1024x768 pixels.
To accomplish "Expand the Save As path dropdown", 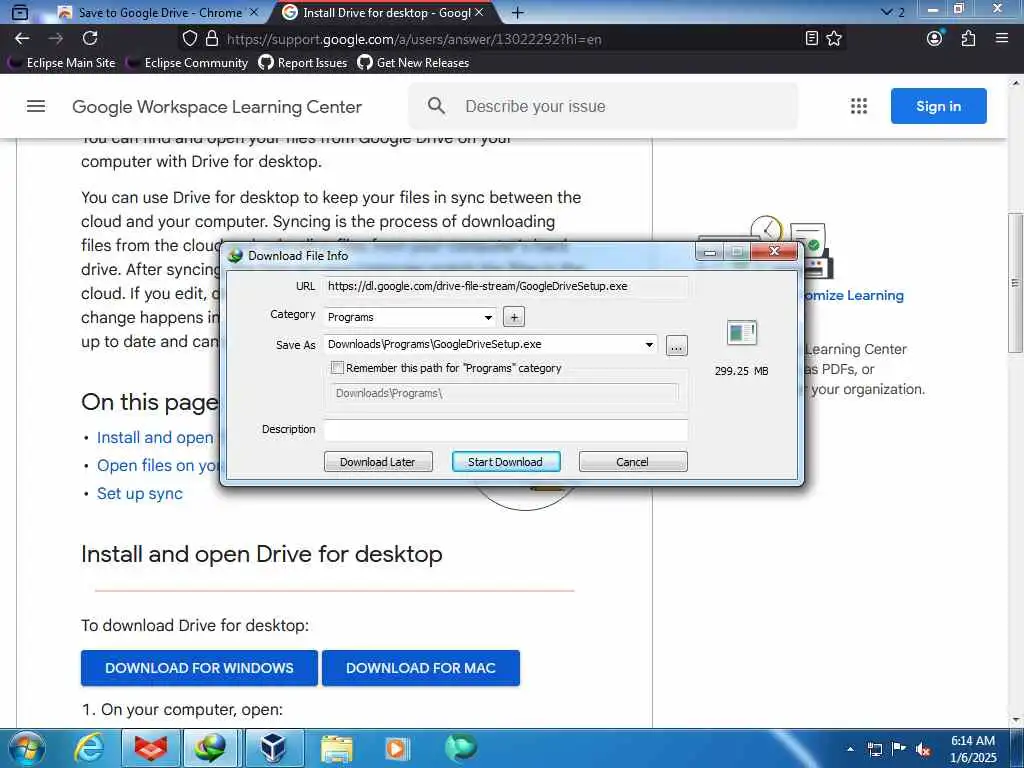I will [x=649, y=344].
